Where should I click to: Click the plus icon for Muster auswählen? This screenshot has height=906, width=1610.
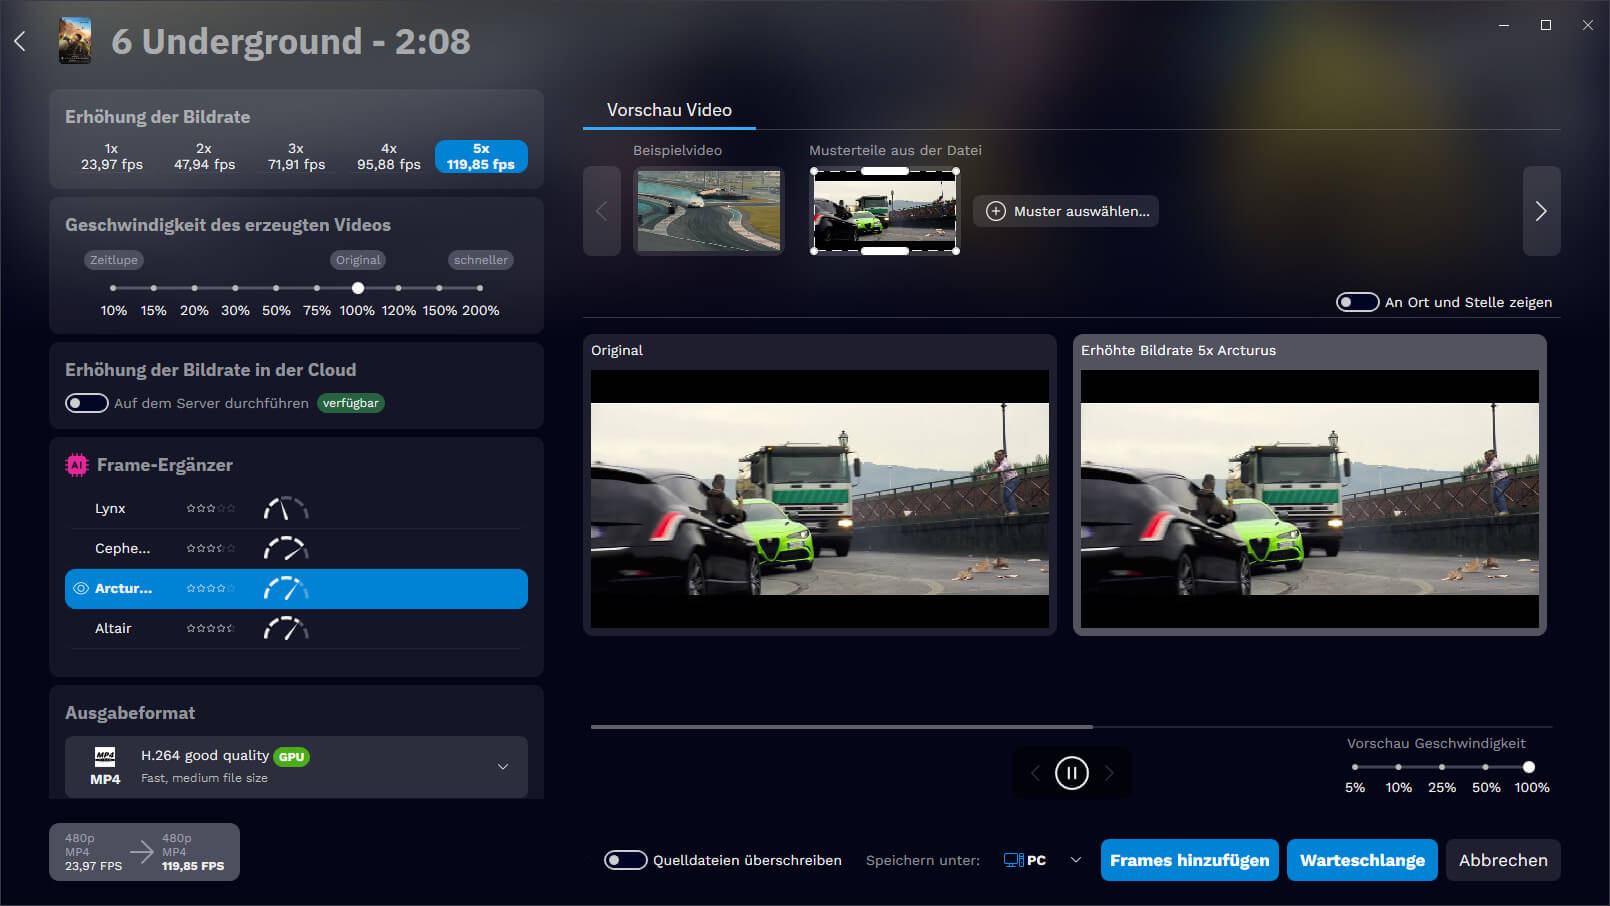click(x=996, y=211)
